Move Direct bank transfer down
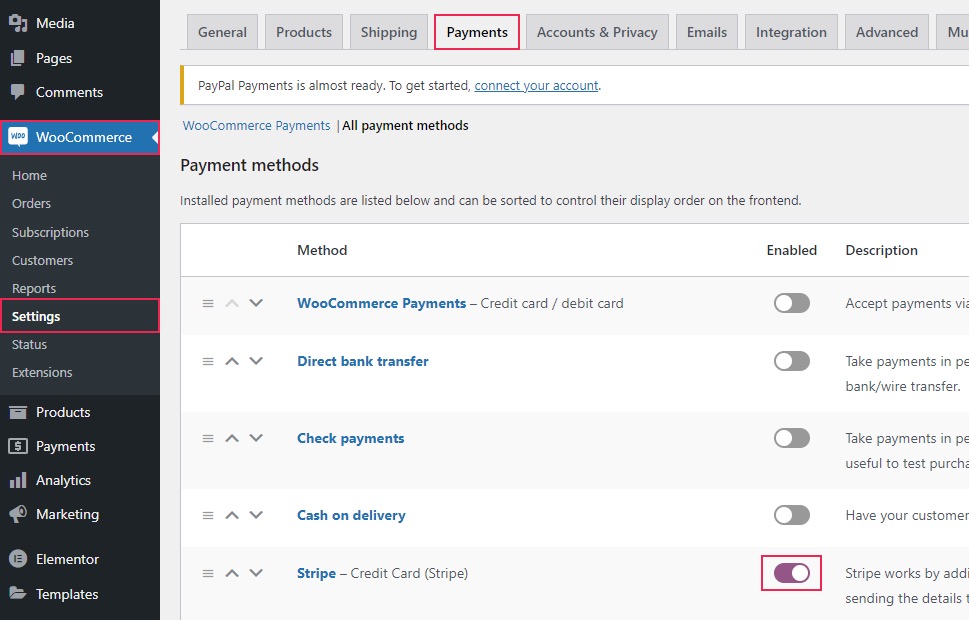Screen dimensions: 969x620 click(x=256, y=361)
